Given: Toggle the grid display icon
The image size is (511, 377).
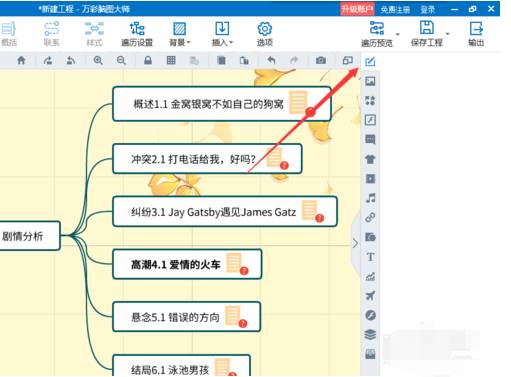Looking at the screenshot, I should point(171,60).
